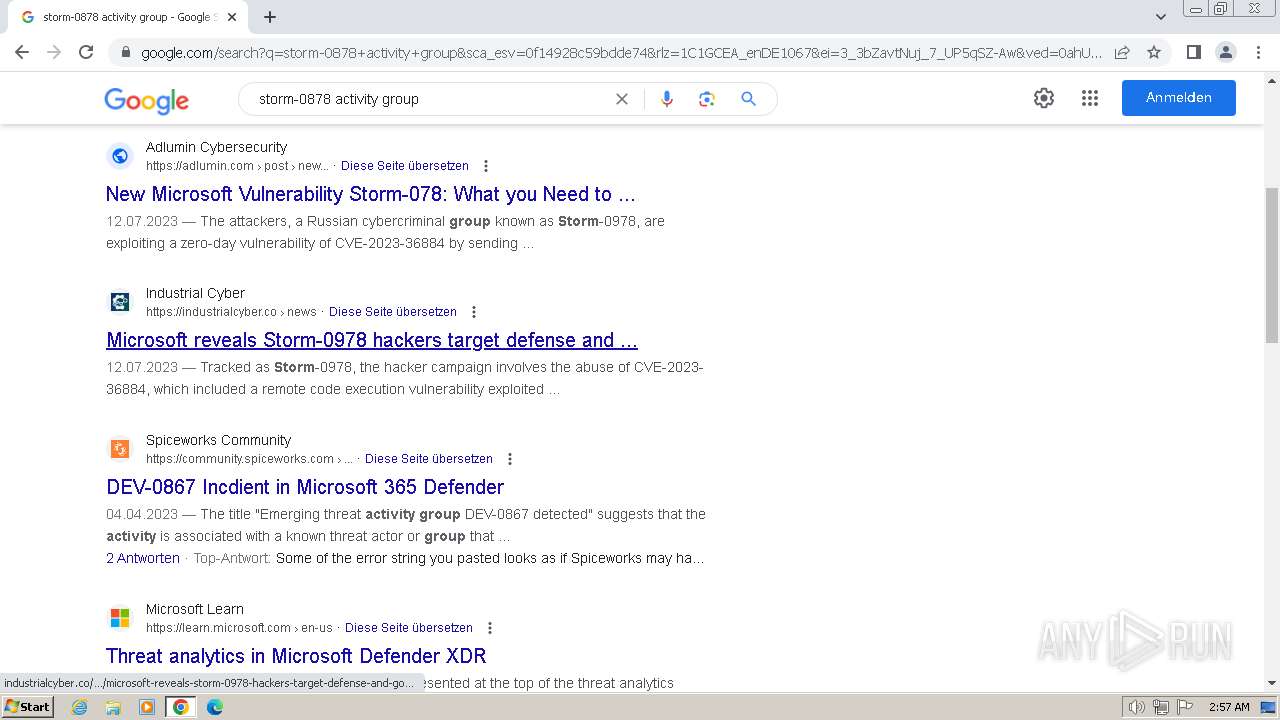Image resolution: width=1280 pixels, height=720 pixels.
Task: Focus the Google search input field
Action: 430,99
